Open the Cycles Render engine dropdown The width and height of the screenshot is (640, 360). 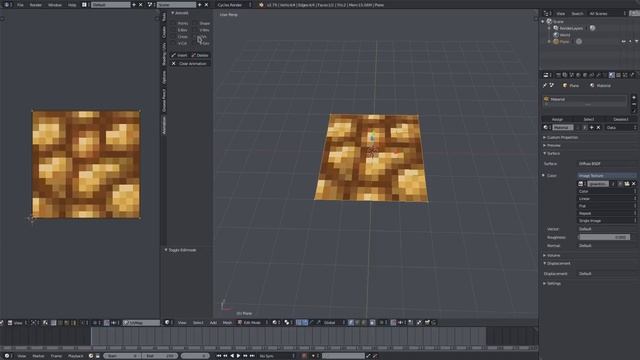(x=234, y=5)
